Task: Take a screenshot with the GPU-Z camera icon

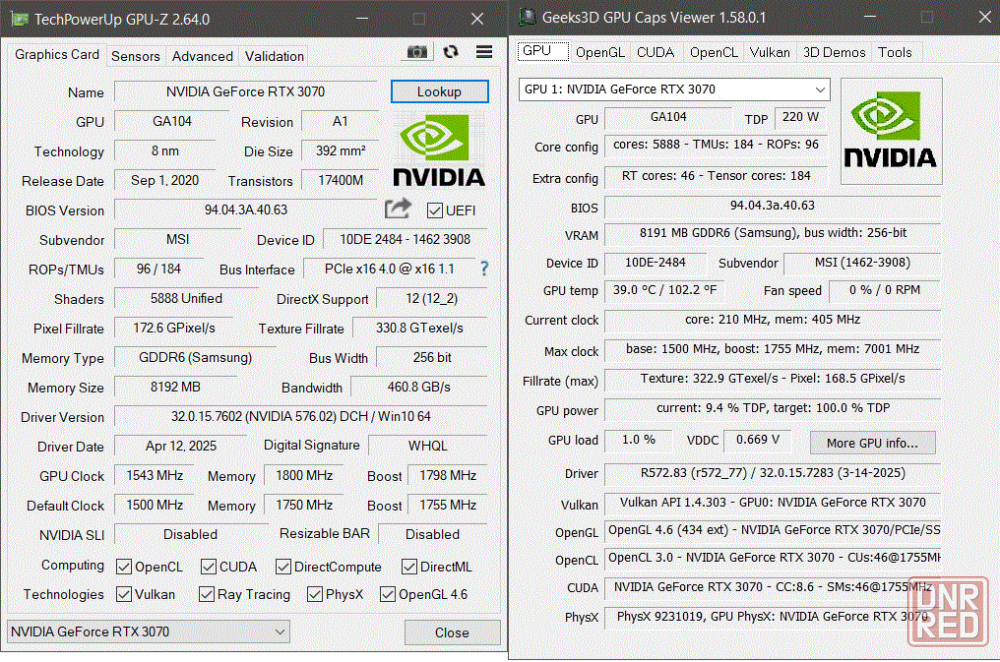Action: click(x=417, y=52)
